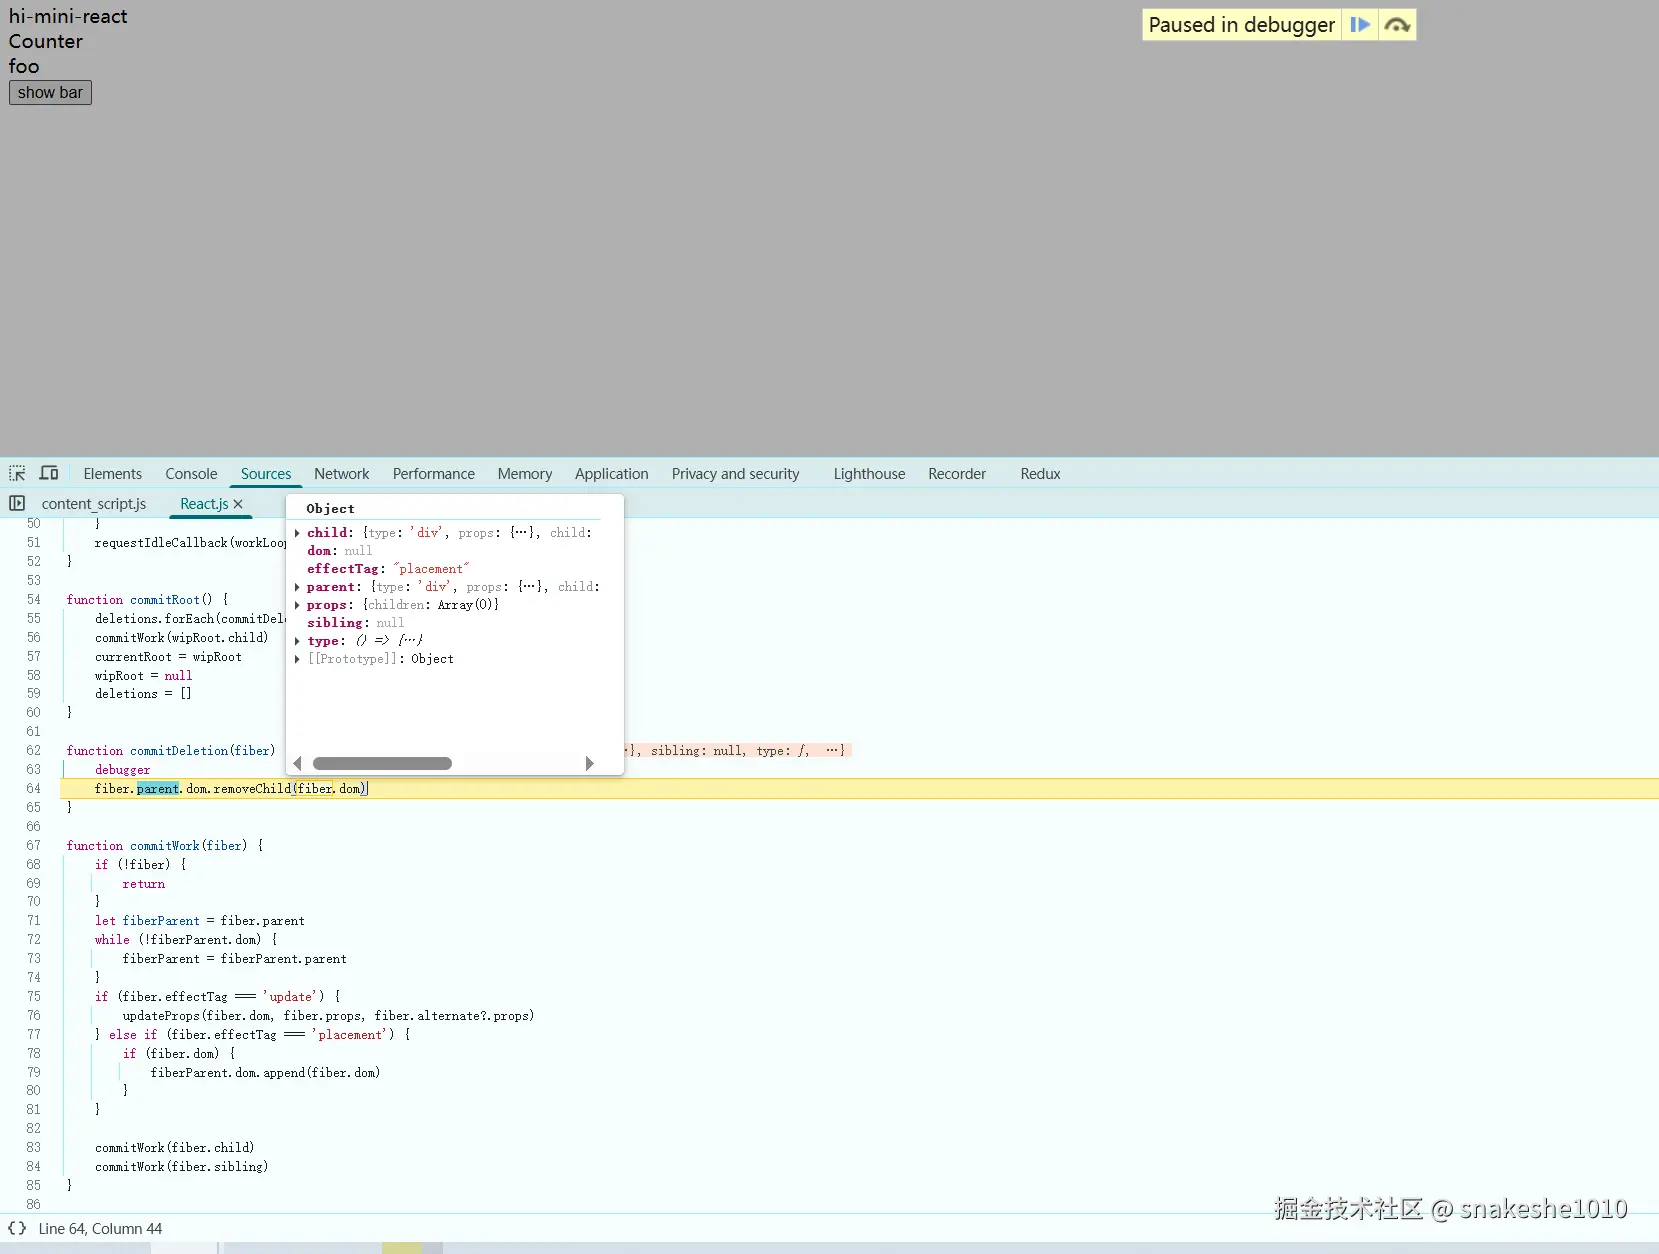1659x1254 pixels.
Task: Open the Elements tab
Action: tap(113, 474)
